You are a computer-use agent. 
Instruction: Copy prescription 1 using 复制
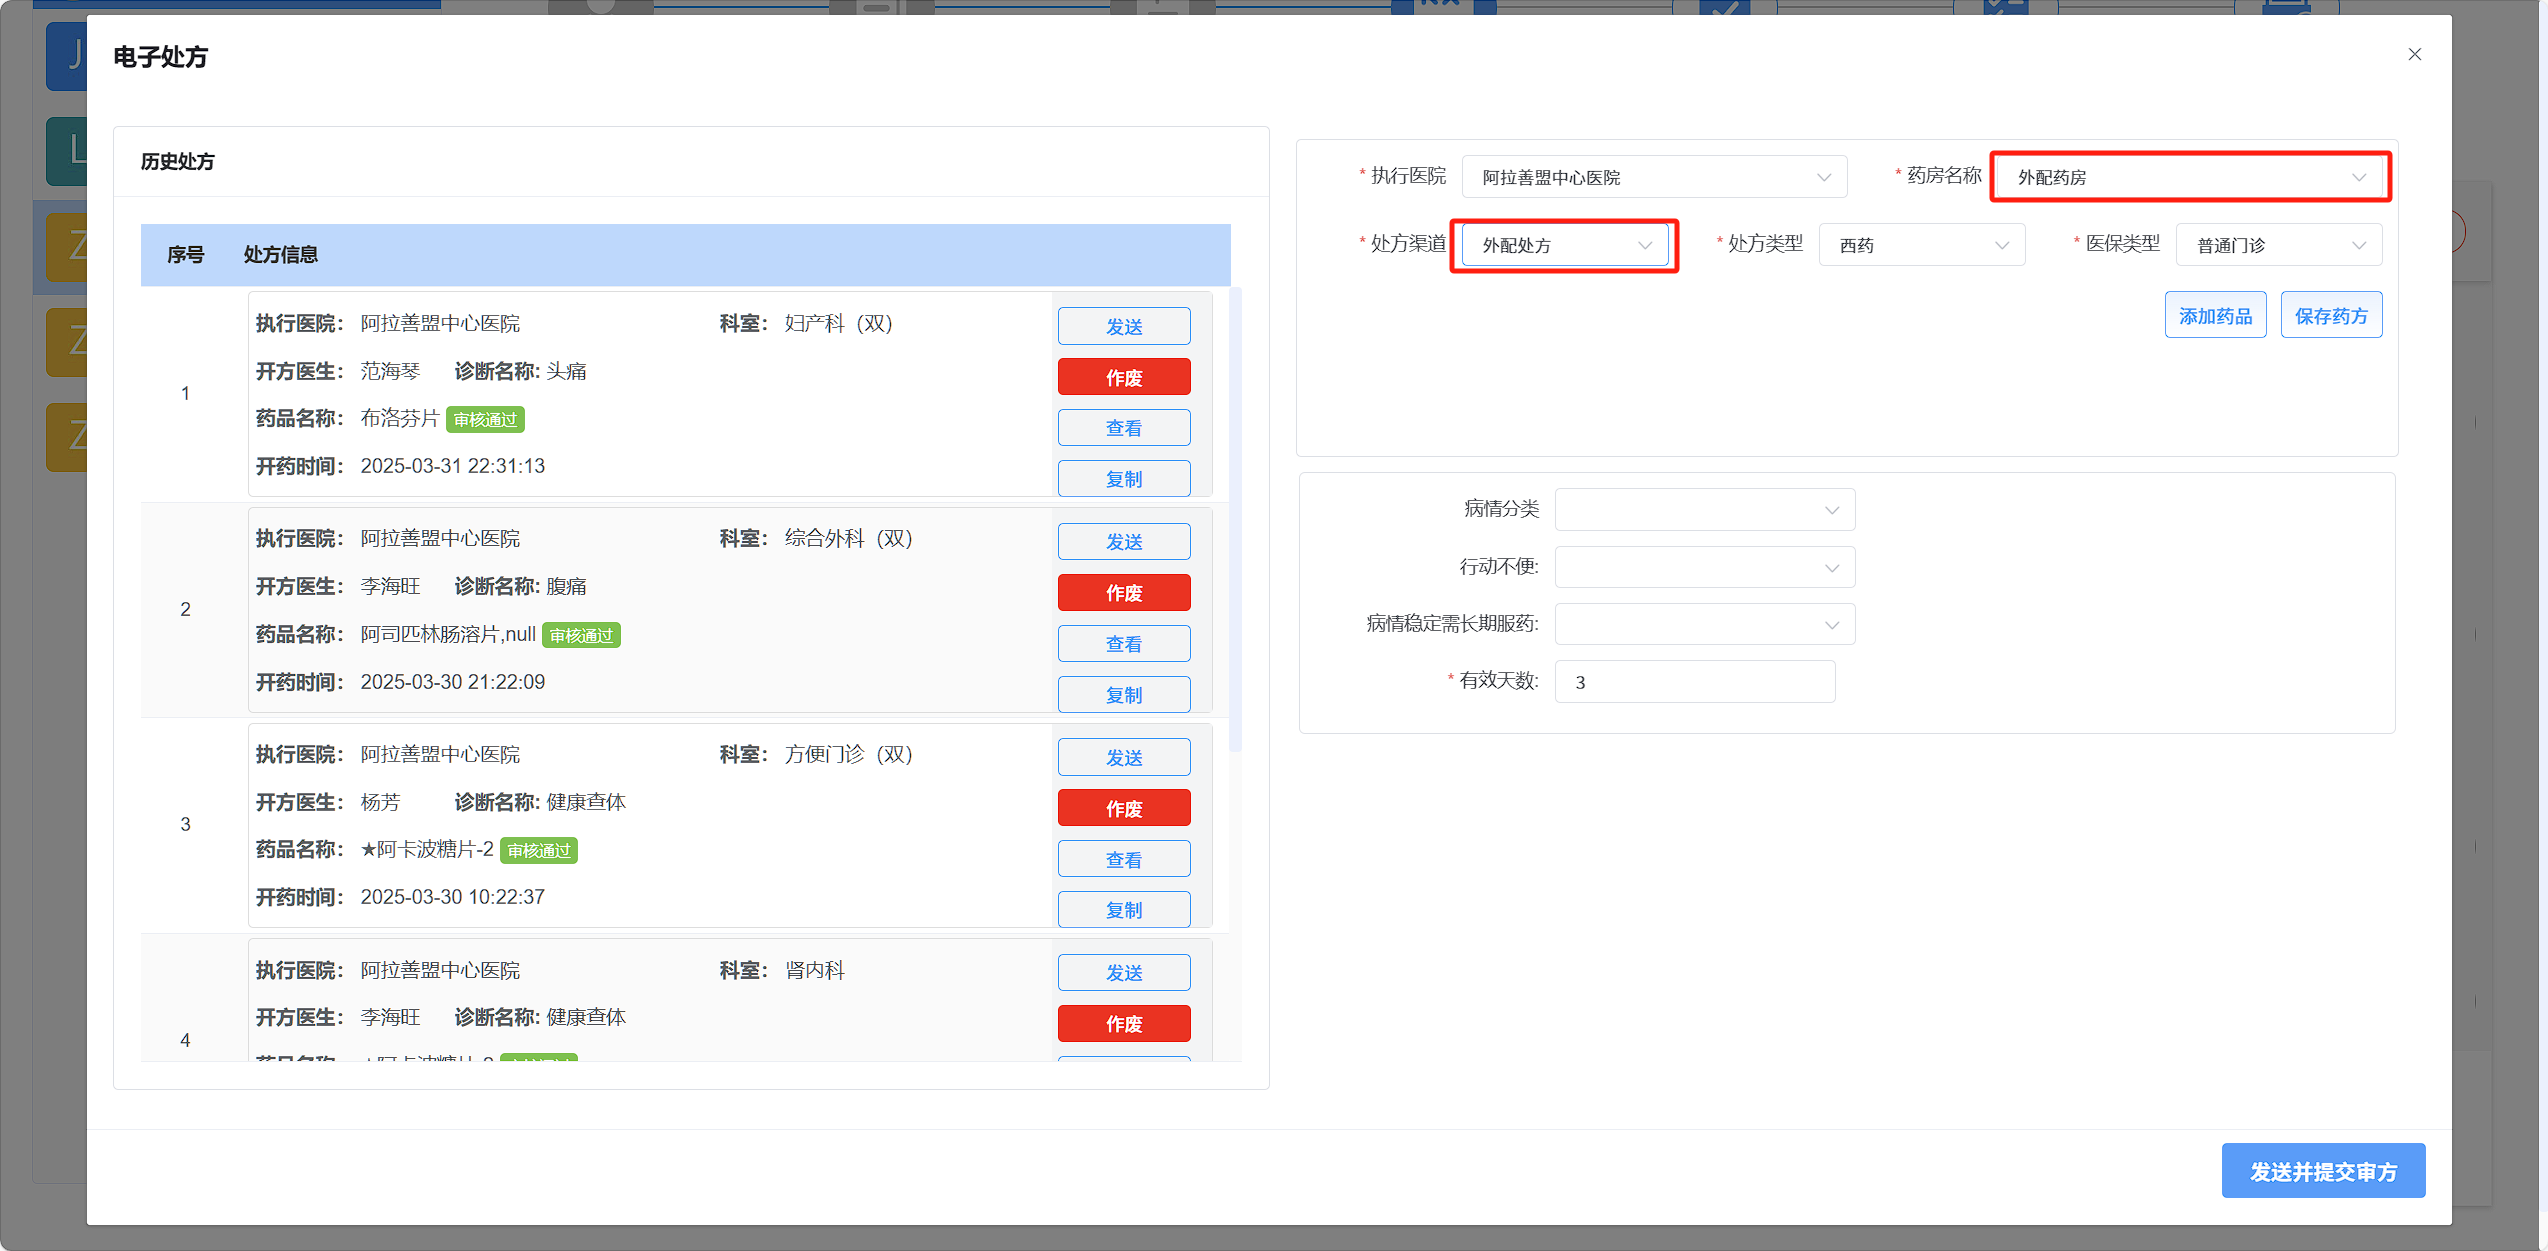click(x=1123, y=479)
